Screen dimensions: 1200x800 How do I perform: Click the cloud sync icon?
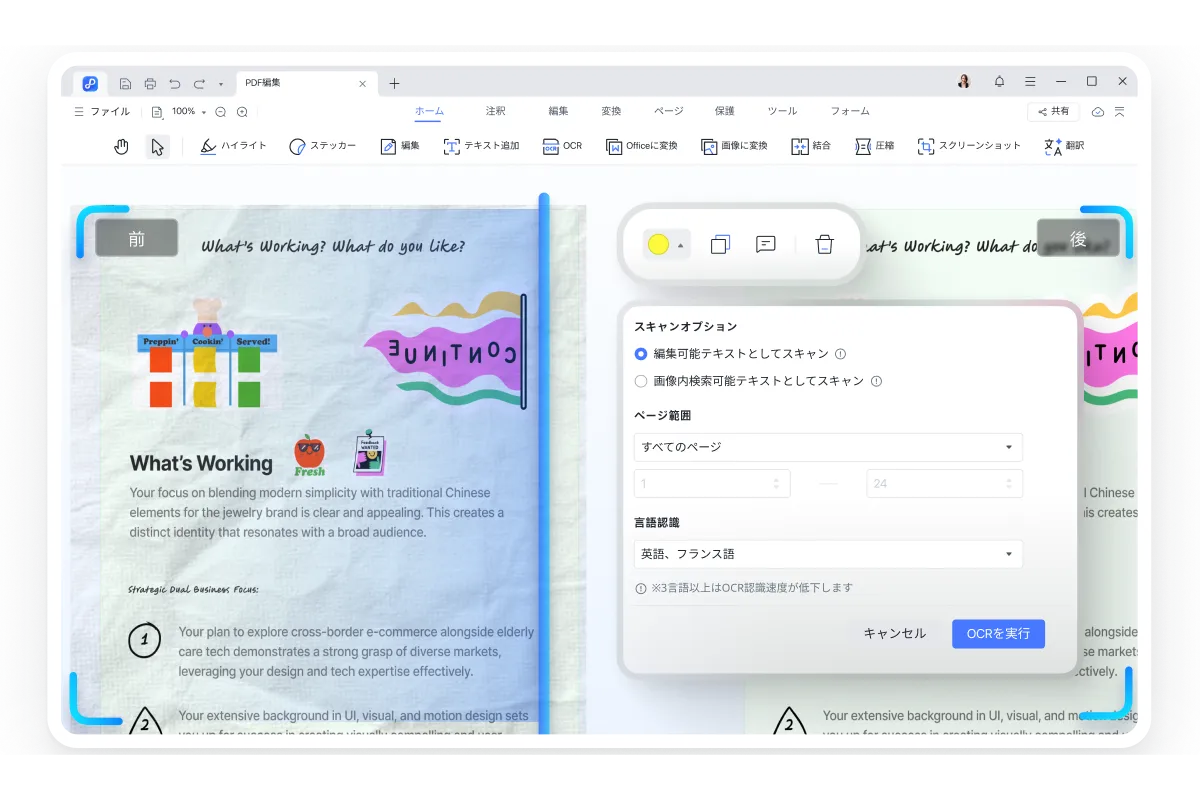pos(1098,112)
